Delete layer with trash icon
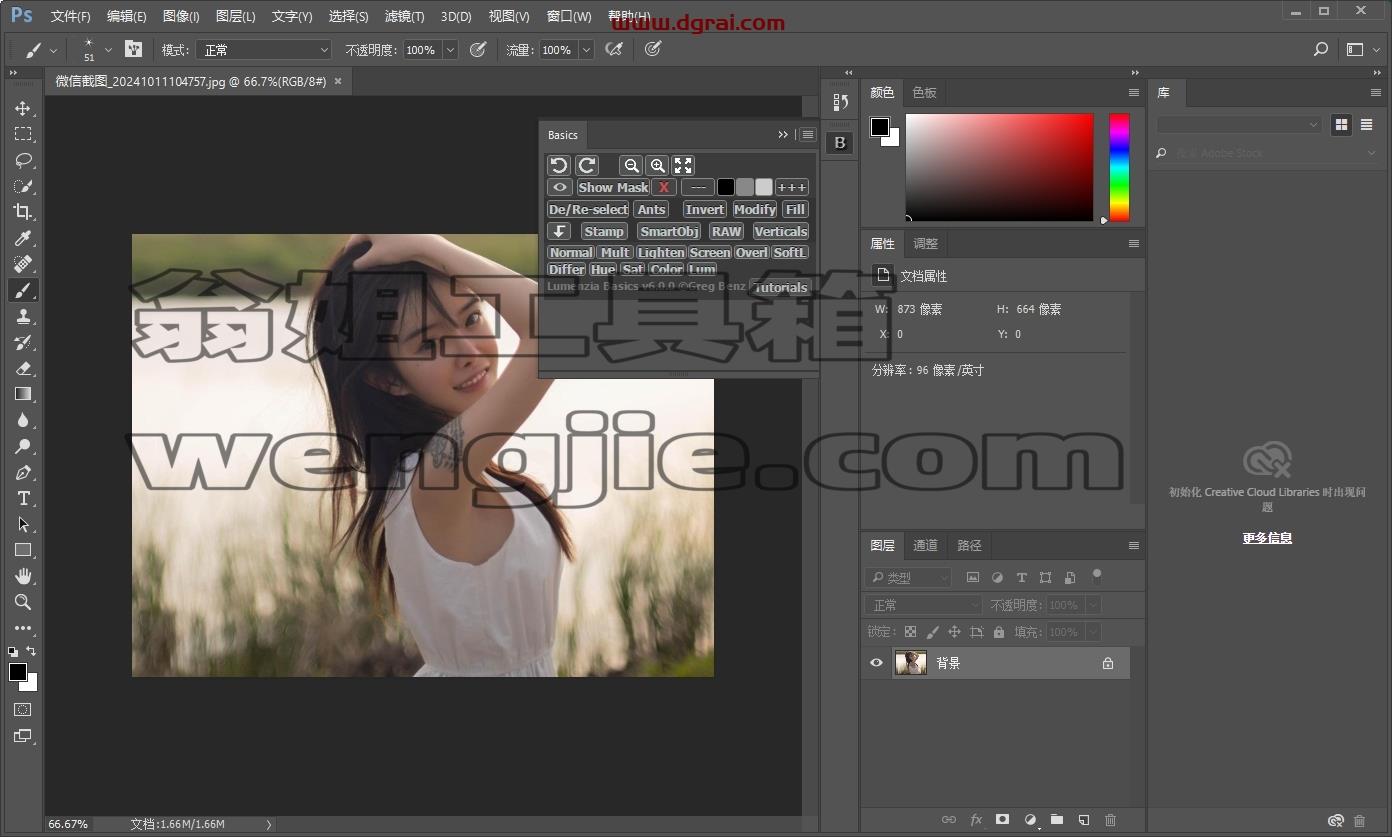Image resolution: width=1392 pixels, height=837 pixels. pyautogui.click(x=1110, y=820)
